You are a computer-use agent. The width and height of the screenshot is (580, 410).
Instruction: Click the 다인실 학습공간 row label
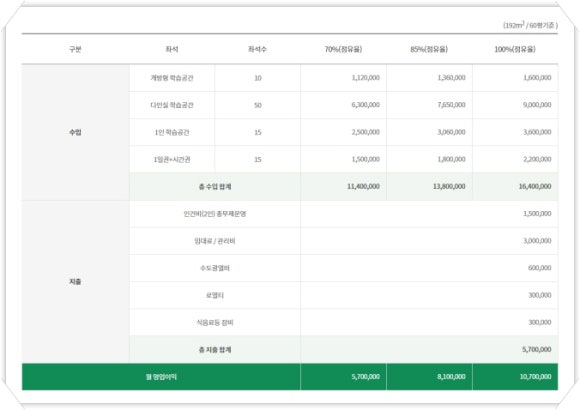tap(172, 105)
